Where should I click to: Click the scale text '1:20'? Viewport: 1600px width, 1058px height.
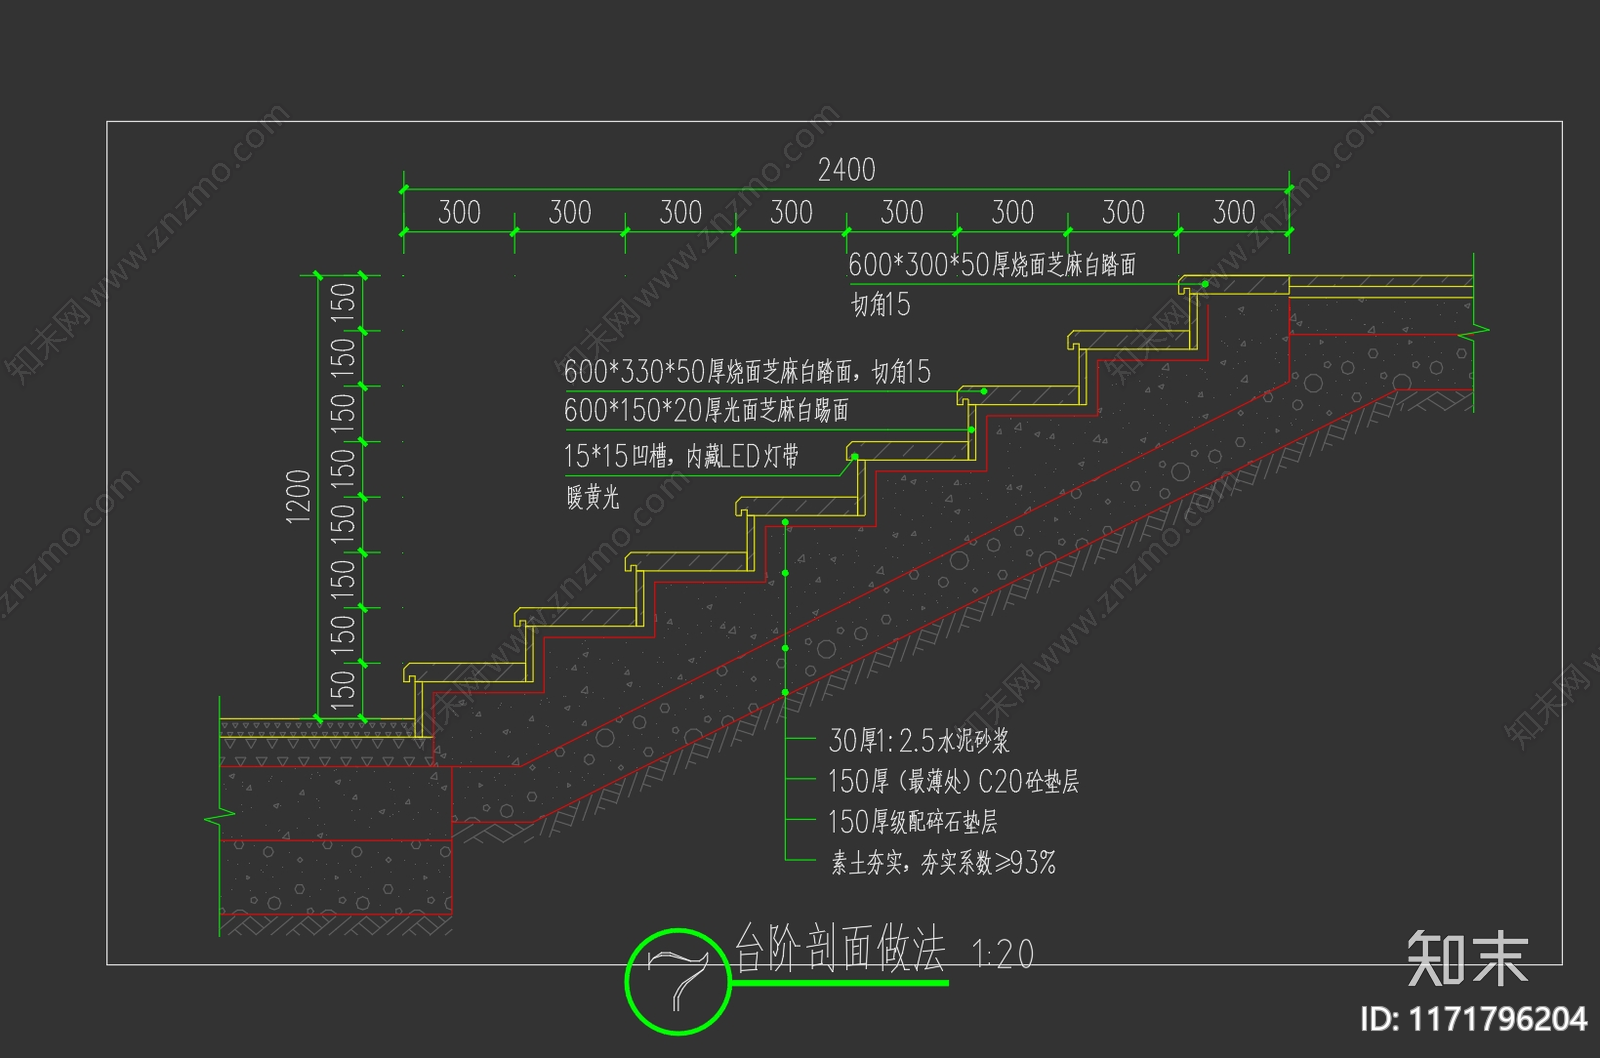(1003, 954)
